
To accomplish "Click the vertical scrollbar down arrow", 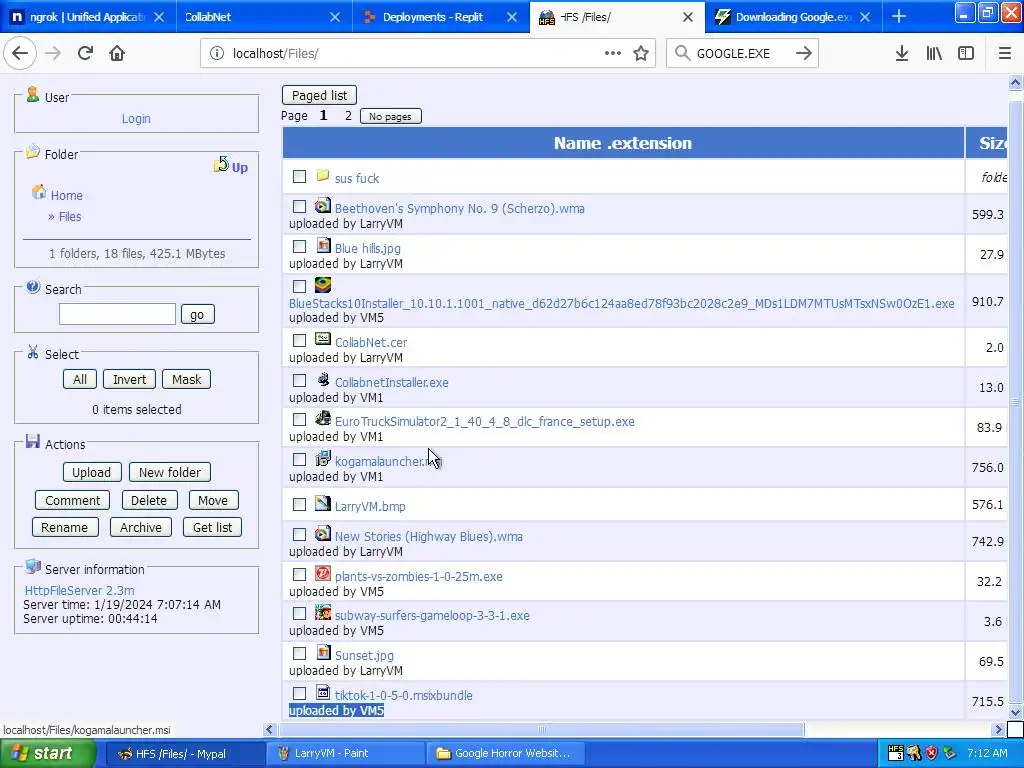I will (1015, 712).
